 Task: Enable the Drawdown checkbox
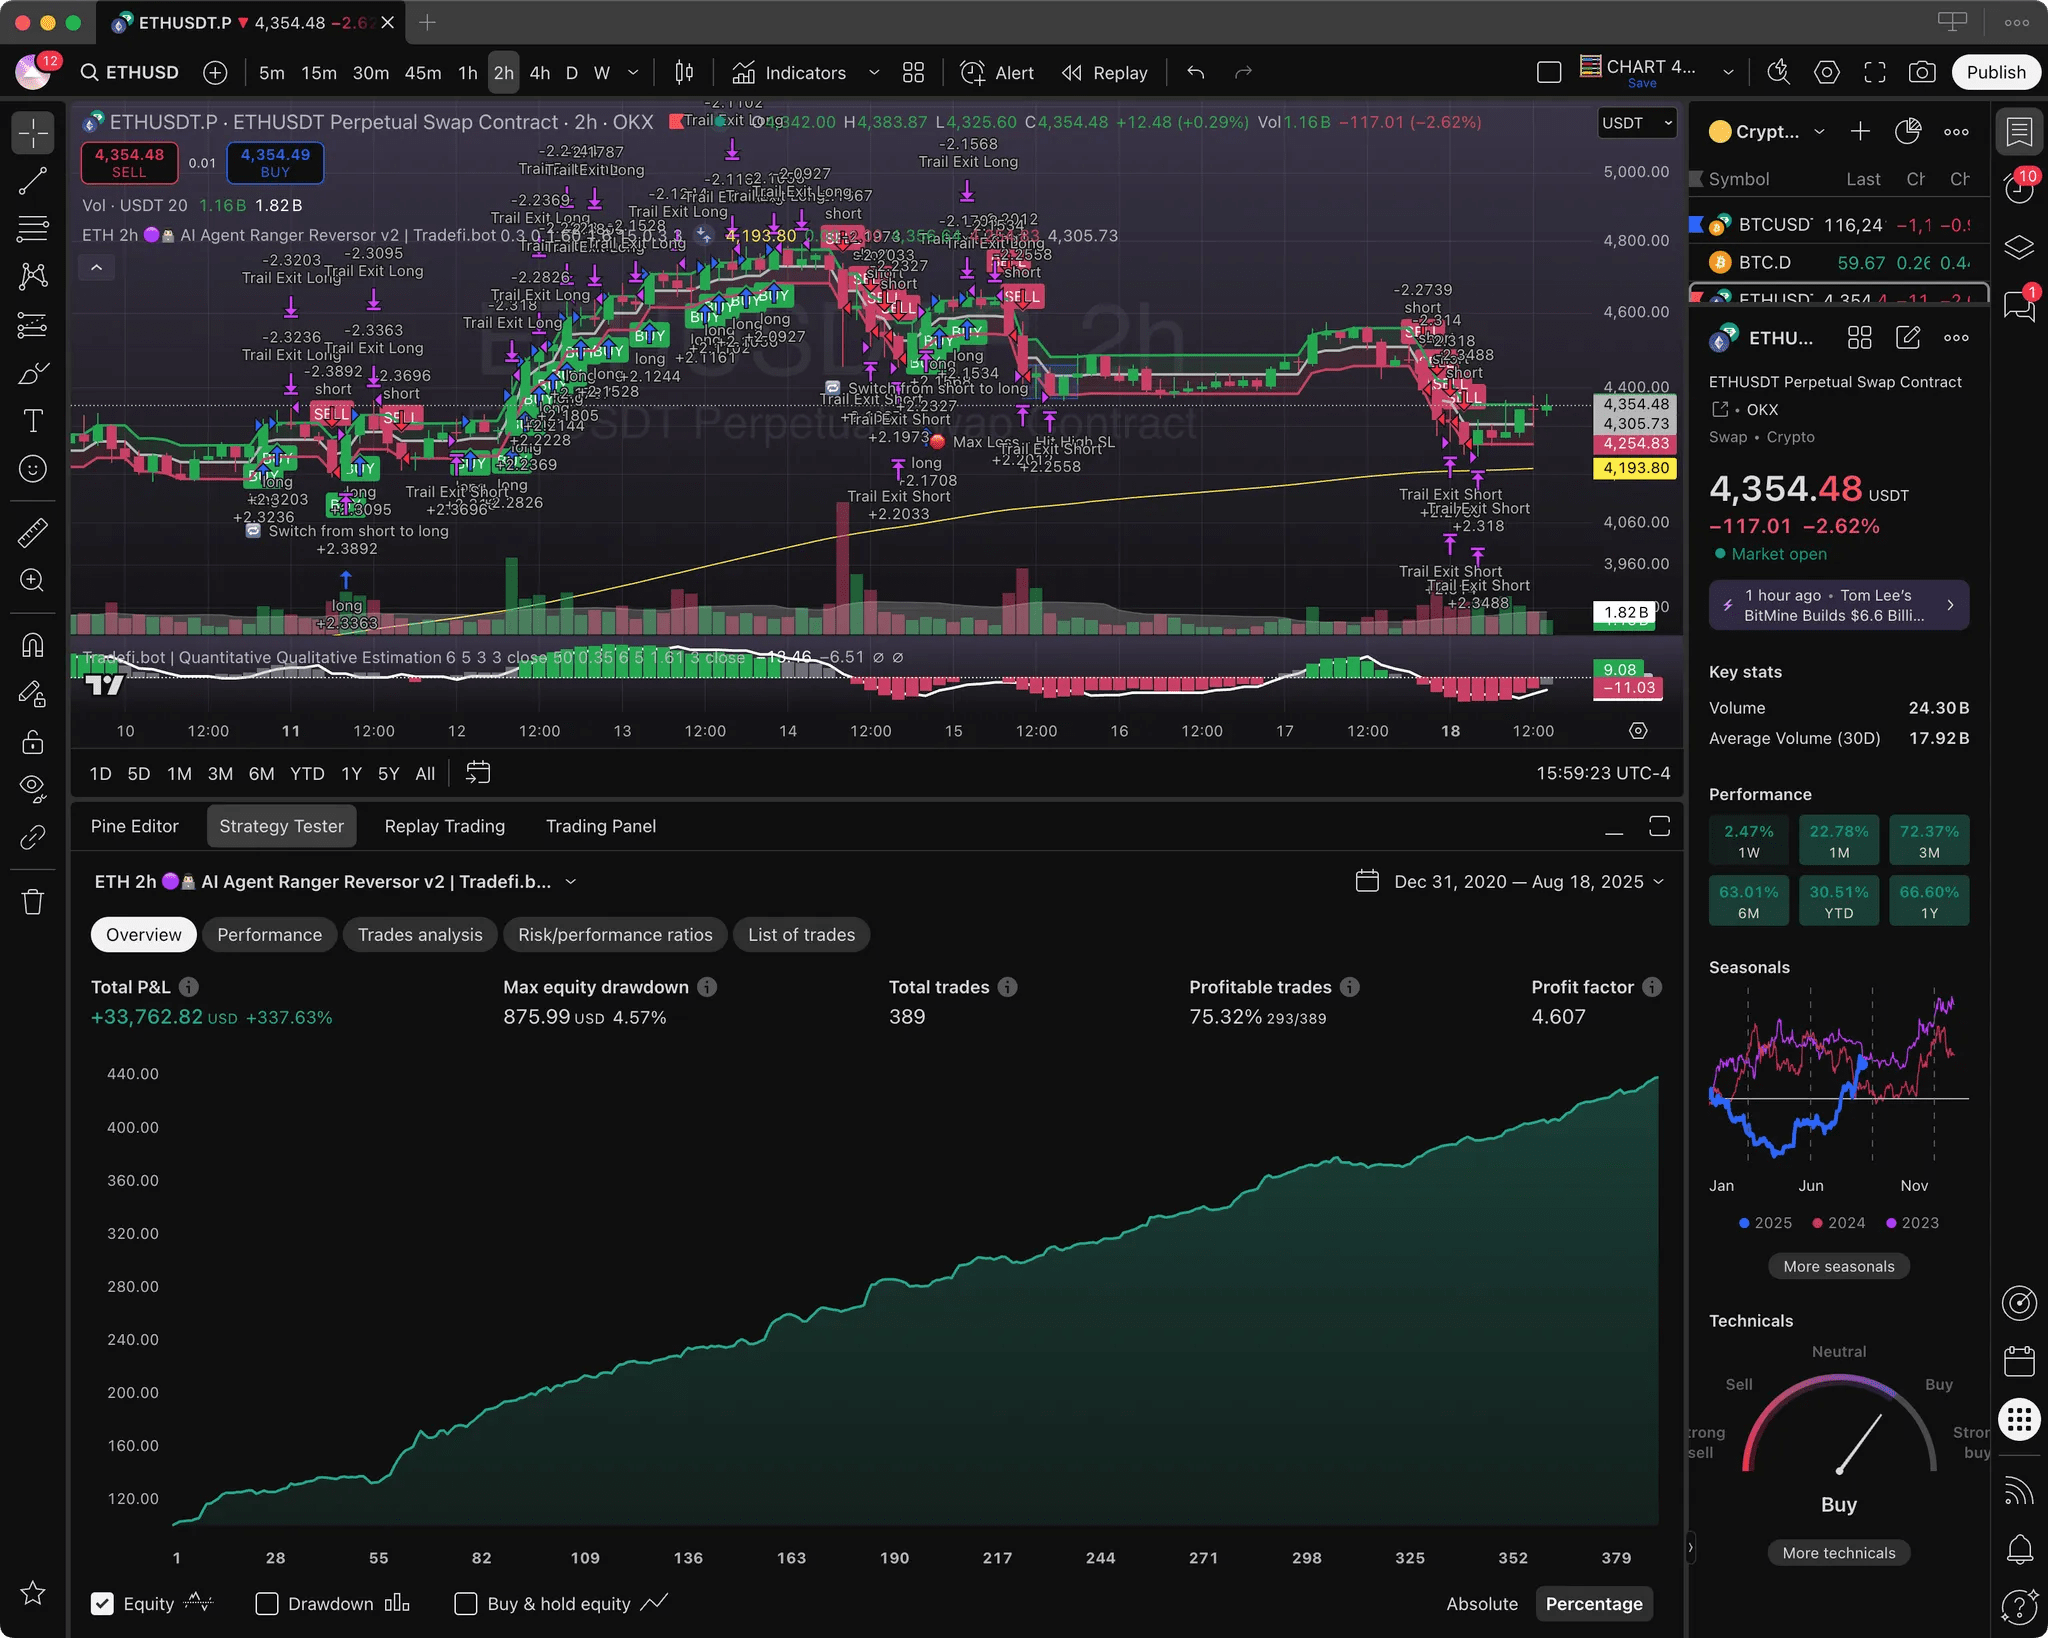pyautogui.click(x=267, y=1603)
